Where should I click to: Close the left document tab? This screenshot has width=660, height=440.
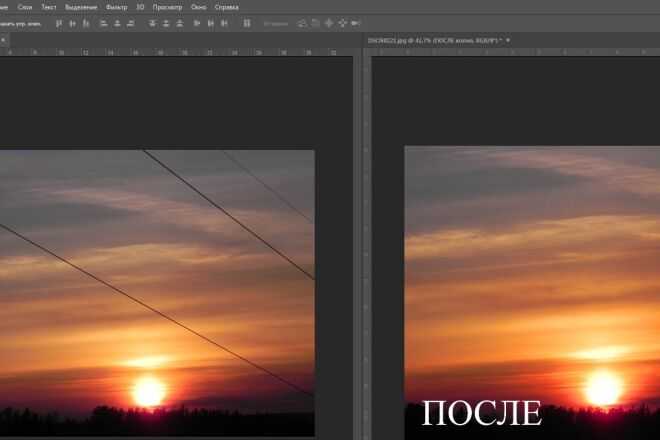(3, 40)
